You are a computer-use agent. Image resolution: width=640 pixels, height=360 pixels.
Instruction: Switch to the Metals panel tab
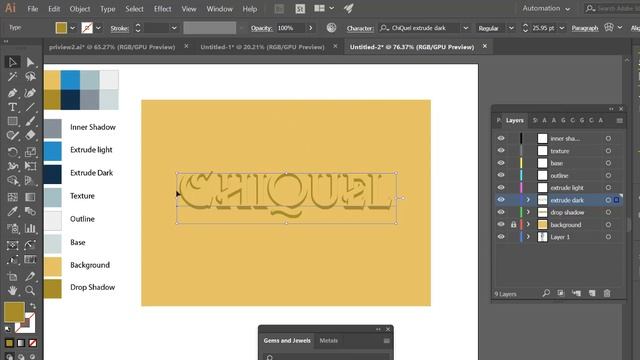pyautogui.click(x=329, y=340)
